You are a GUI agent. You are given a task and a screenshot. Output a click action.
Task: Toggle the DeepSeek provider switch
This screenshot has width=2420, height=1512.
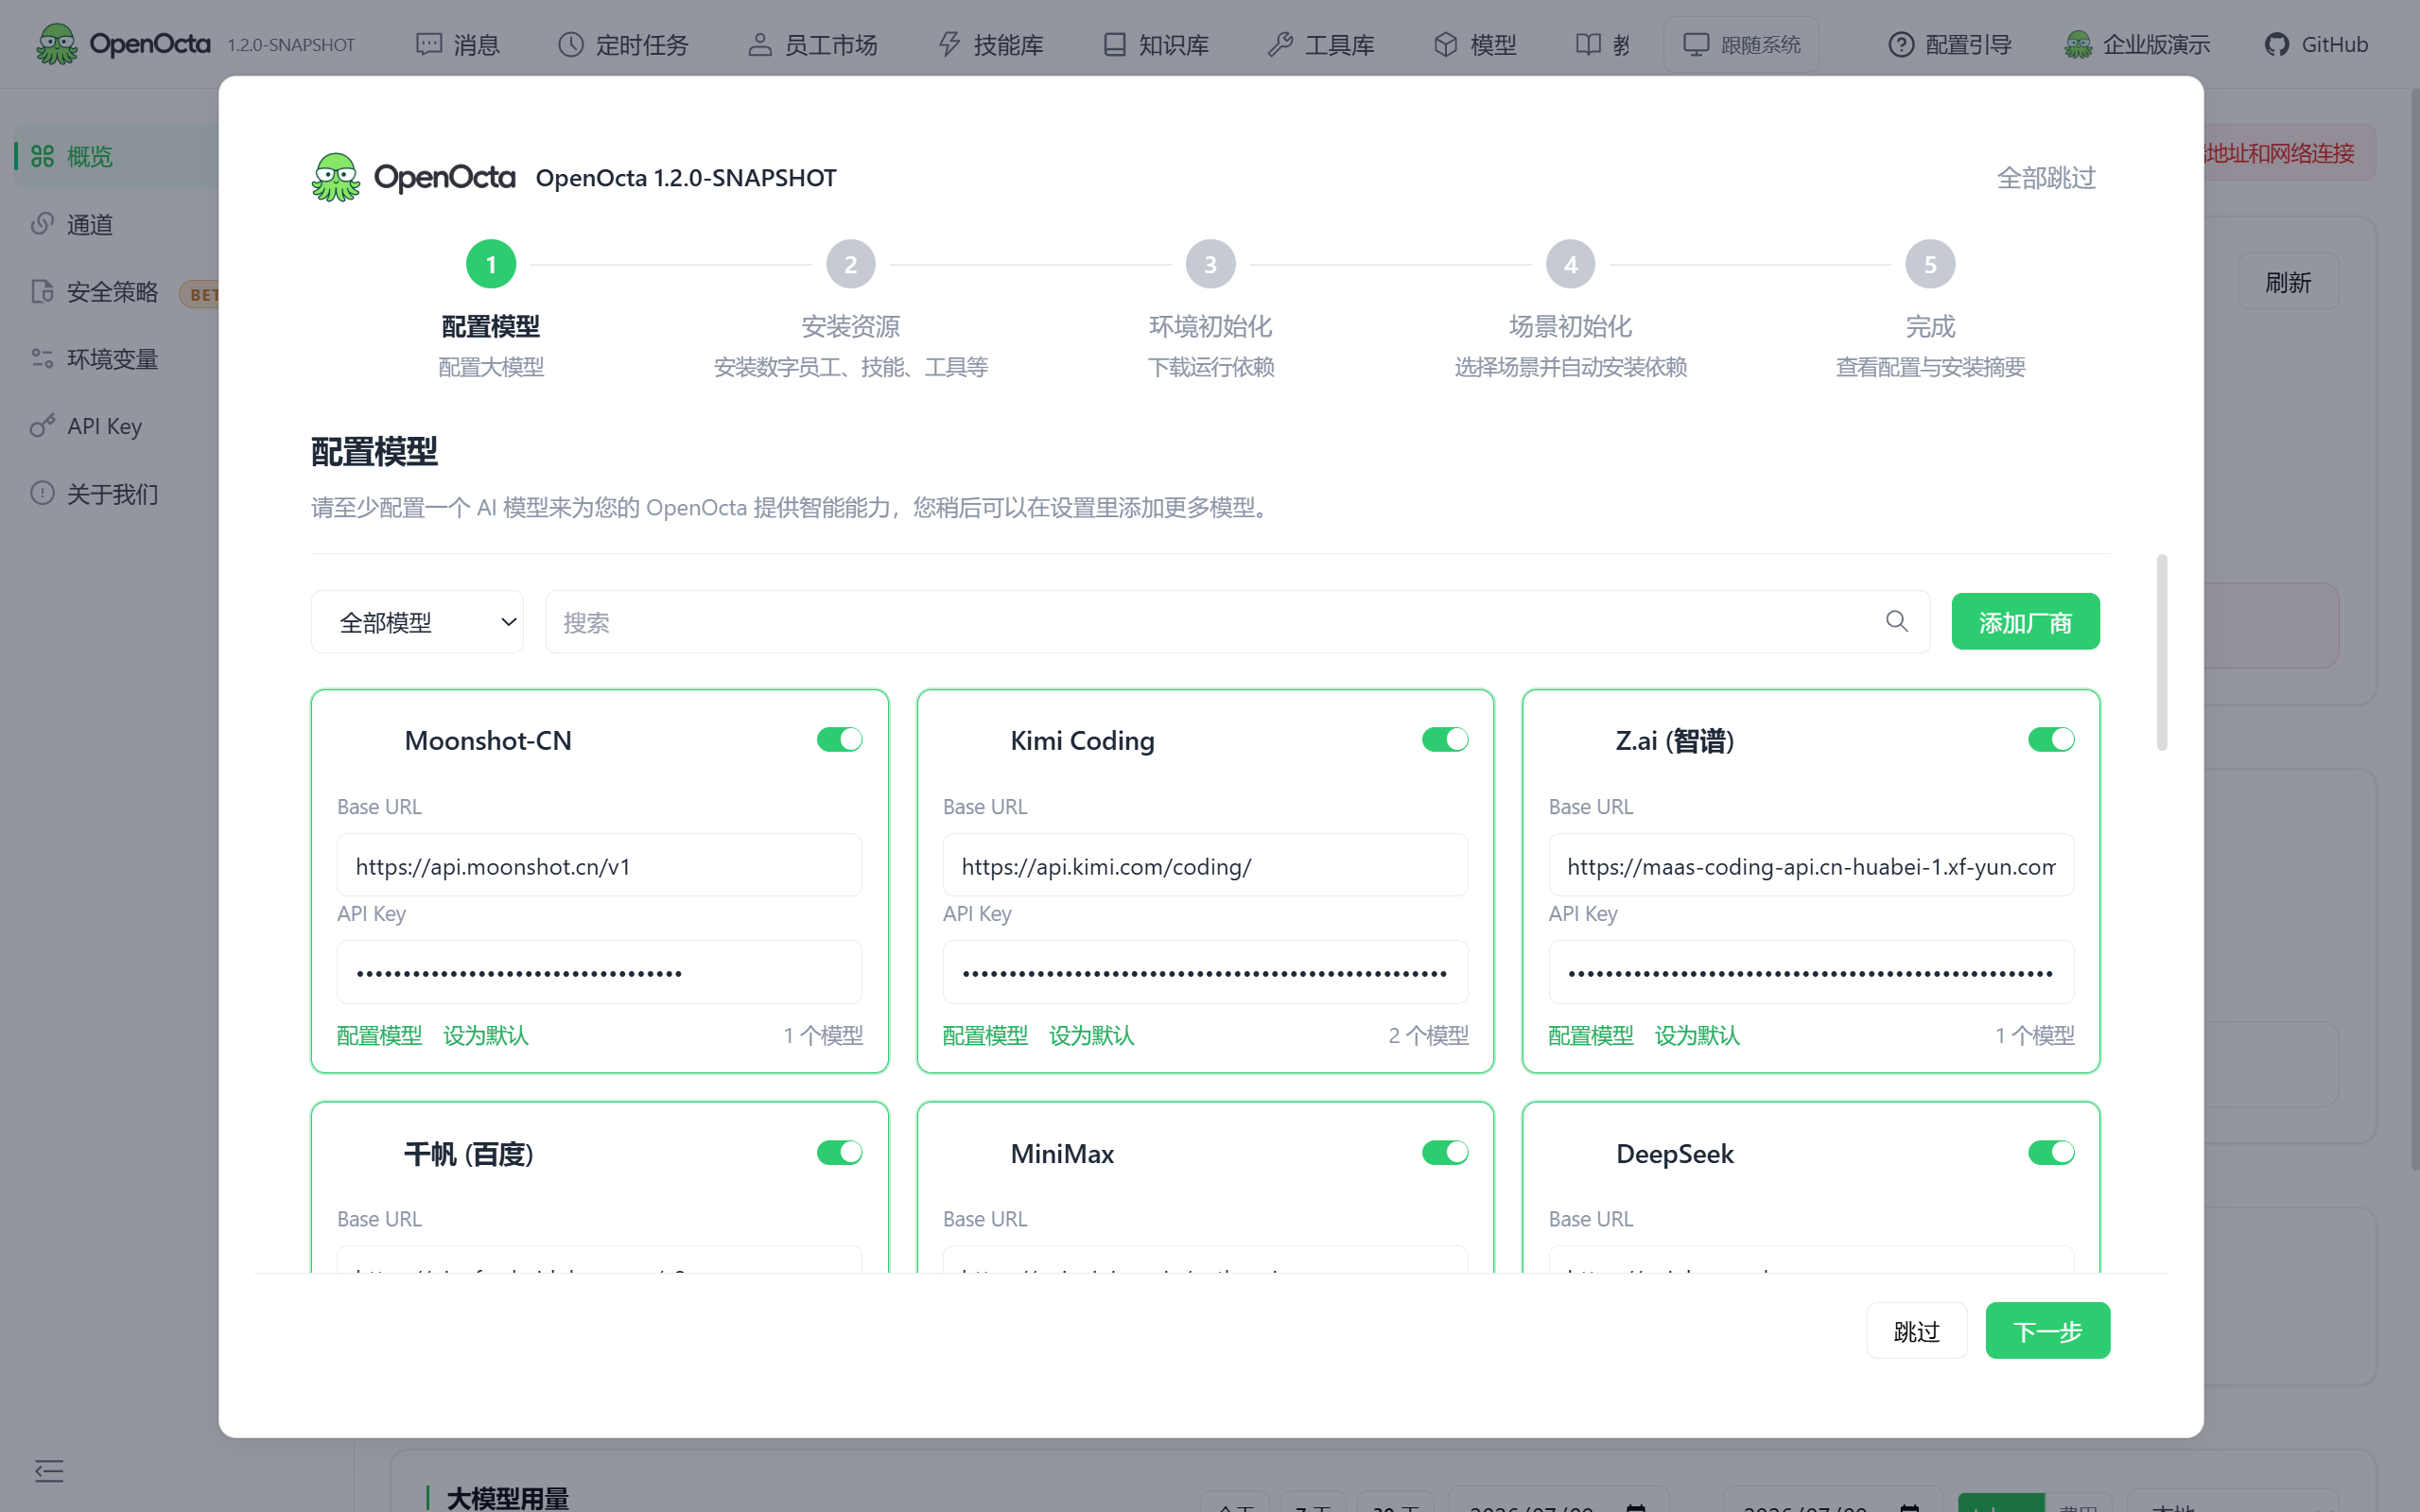[x=2051, y=1152]
